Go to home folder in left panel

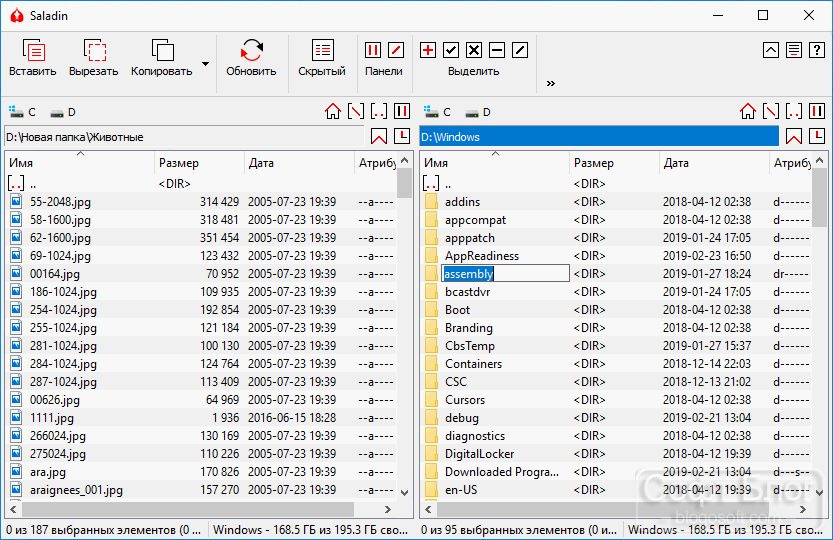(333, 112)
